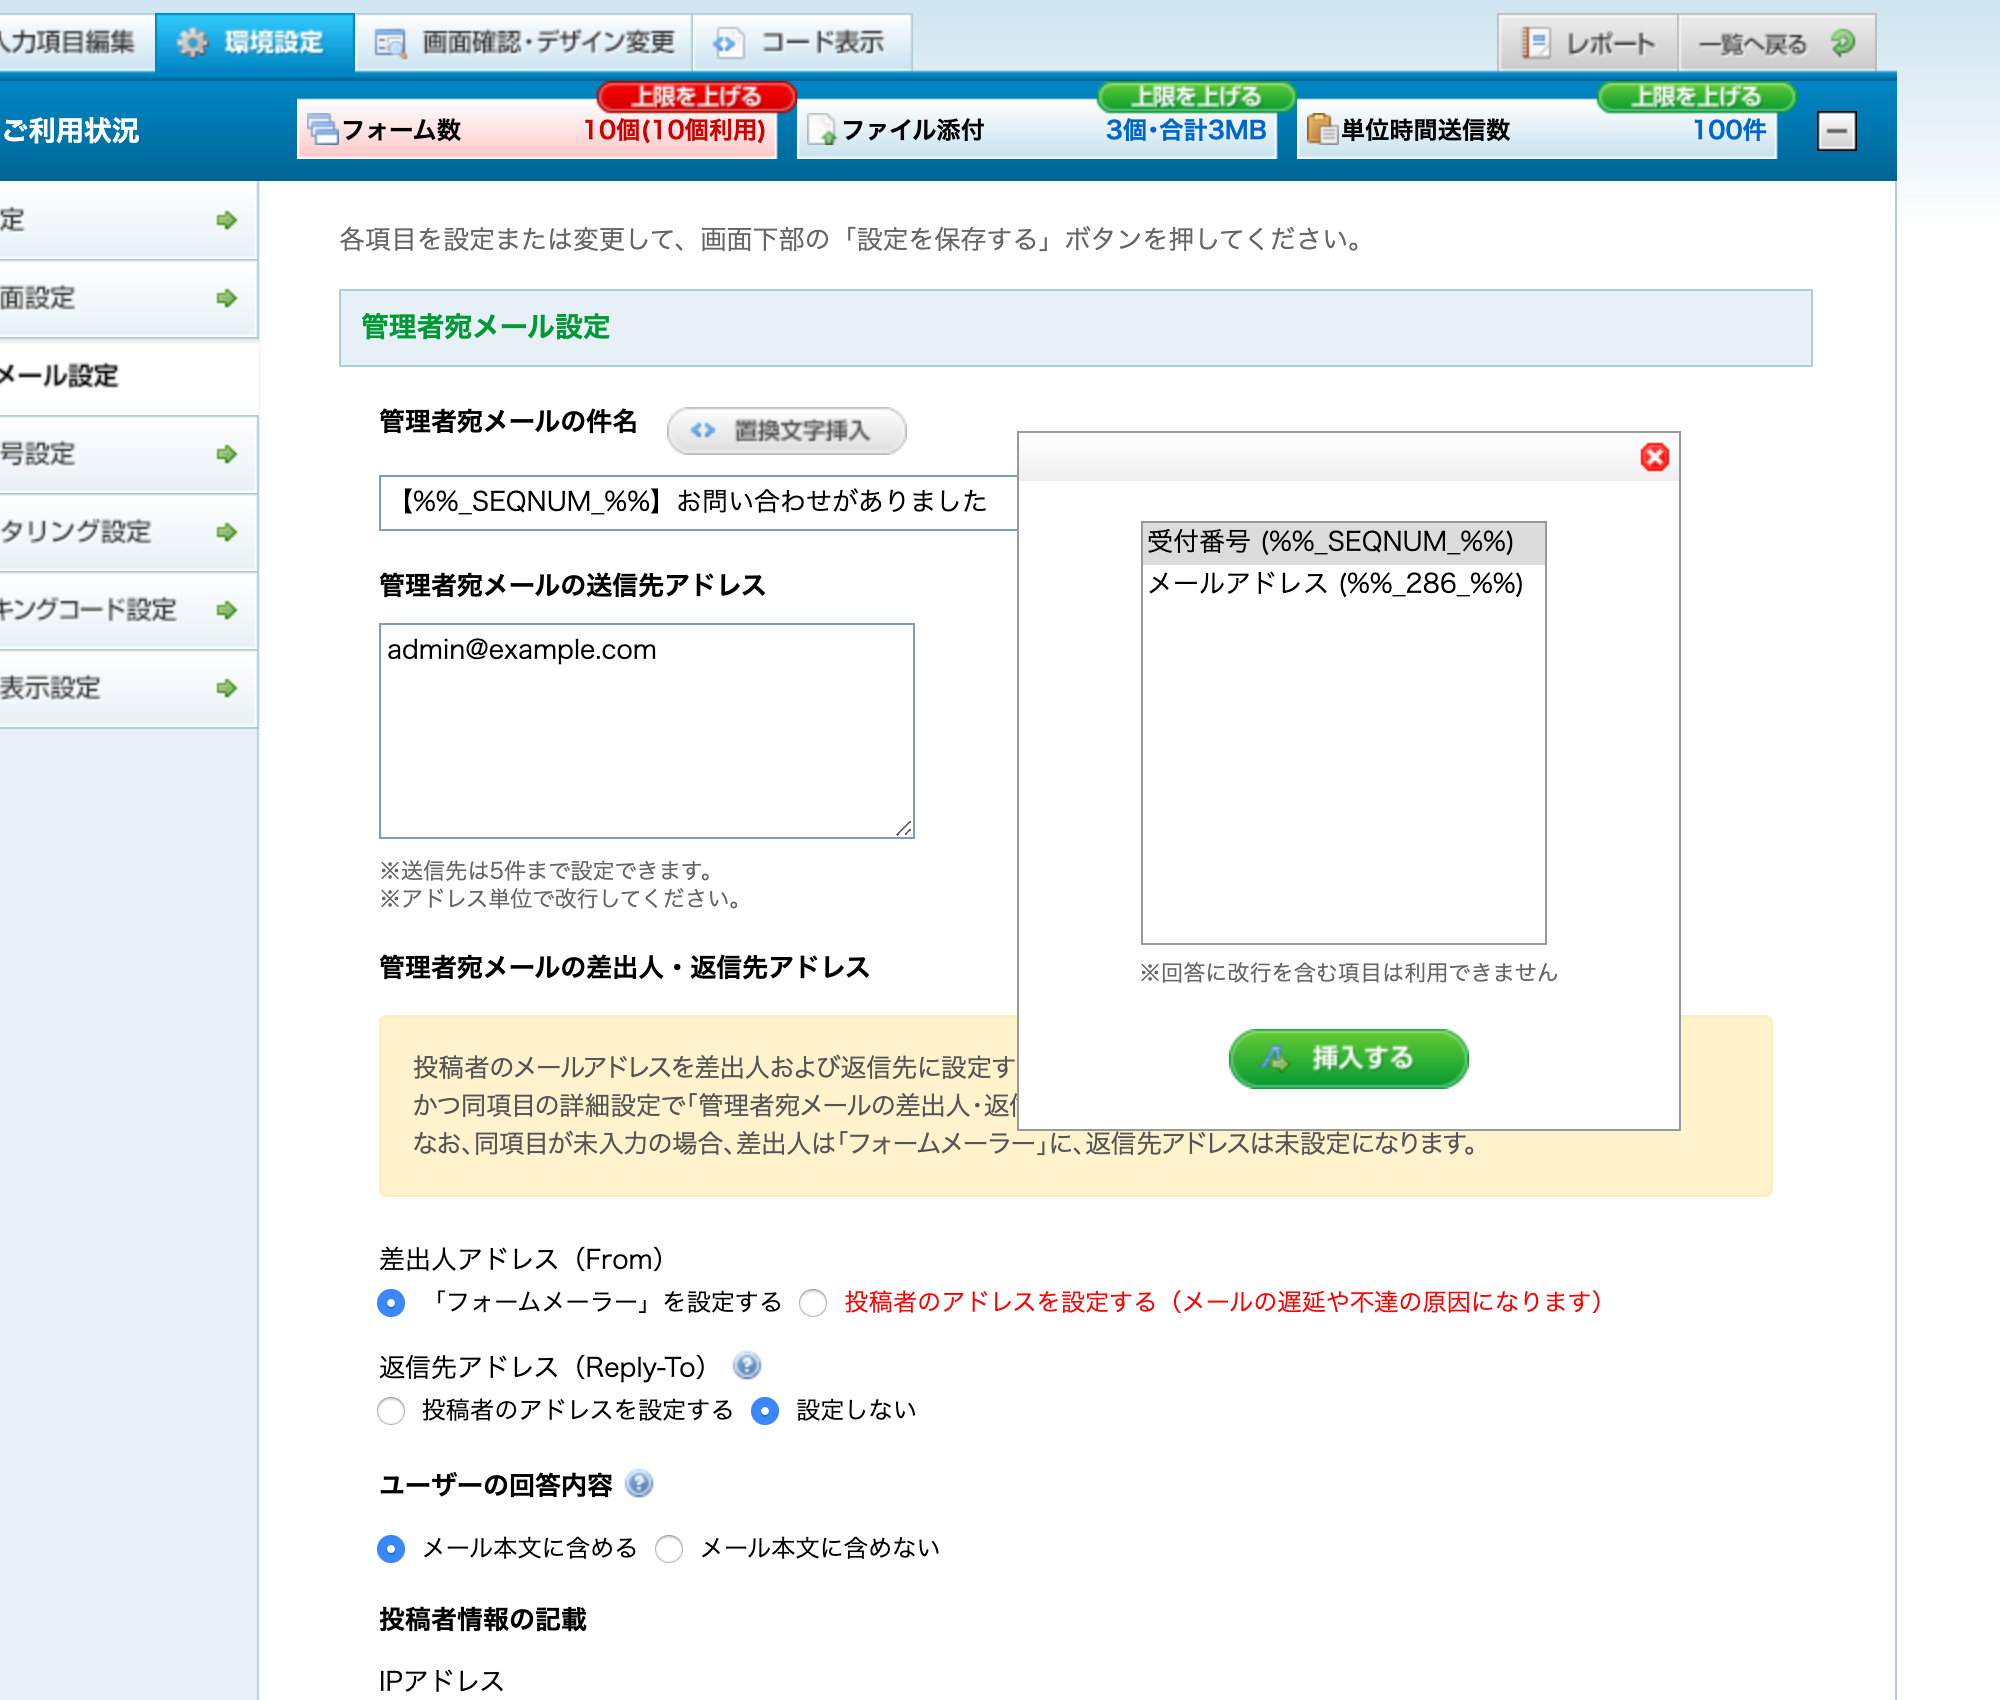Select 受付番号 (%%_SEQNUM_%%) in the list
This screenshot has width=2000, height=1700.
tap(1343, 542)
